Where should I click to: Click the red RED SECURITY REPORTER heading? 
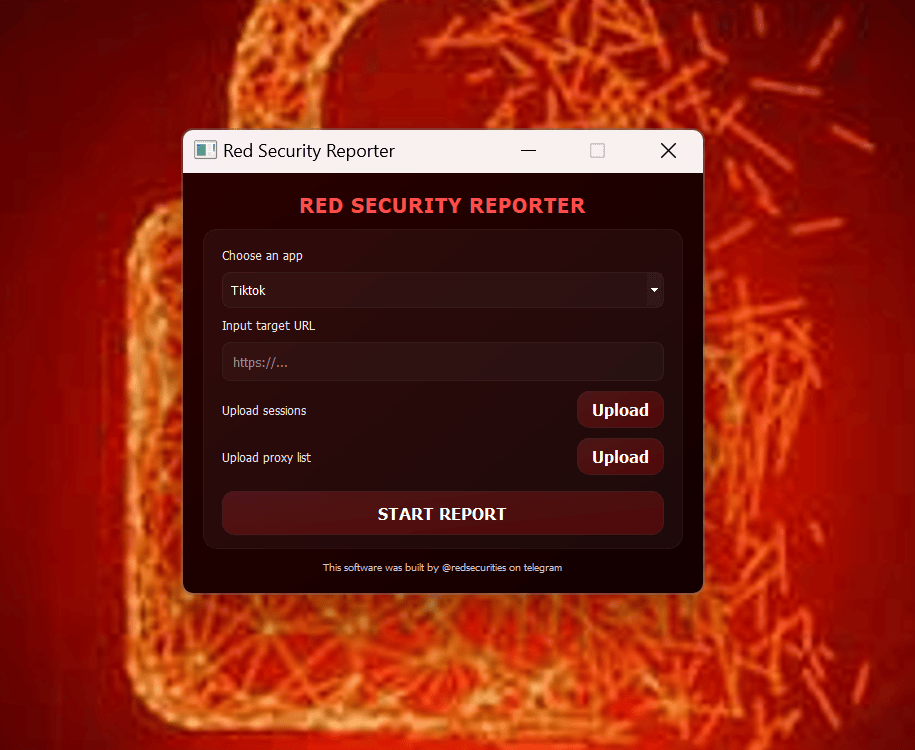(x=442, y=205)
